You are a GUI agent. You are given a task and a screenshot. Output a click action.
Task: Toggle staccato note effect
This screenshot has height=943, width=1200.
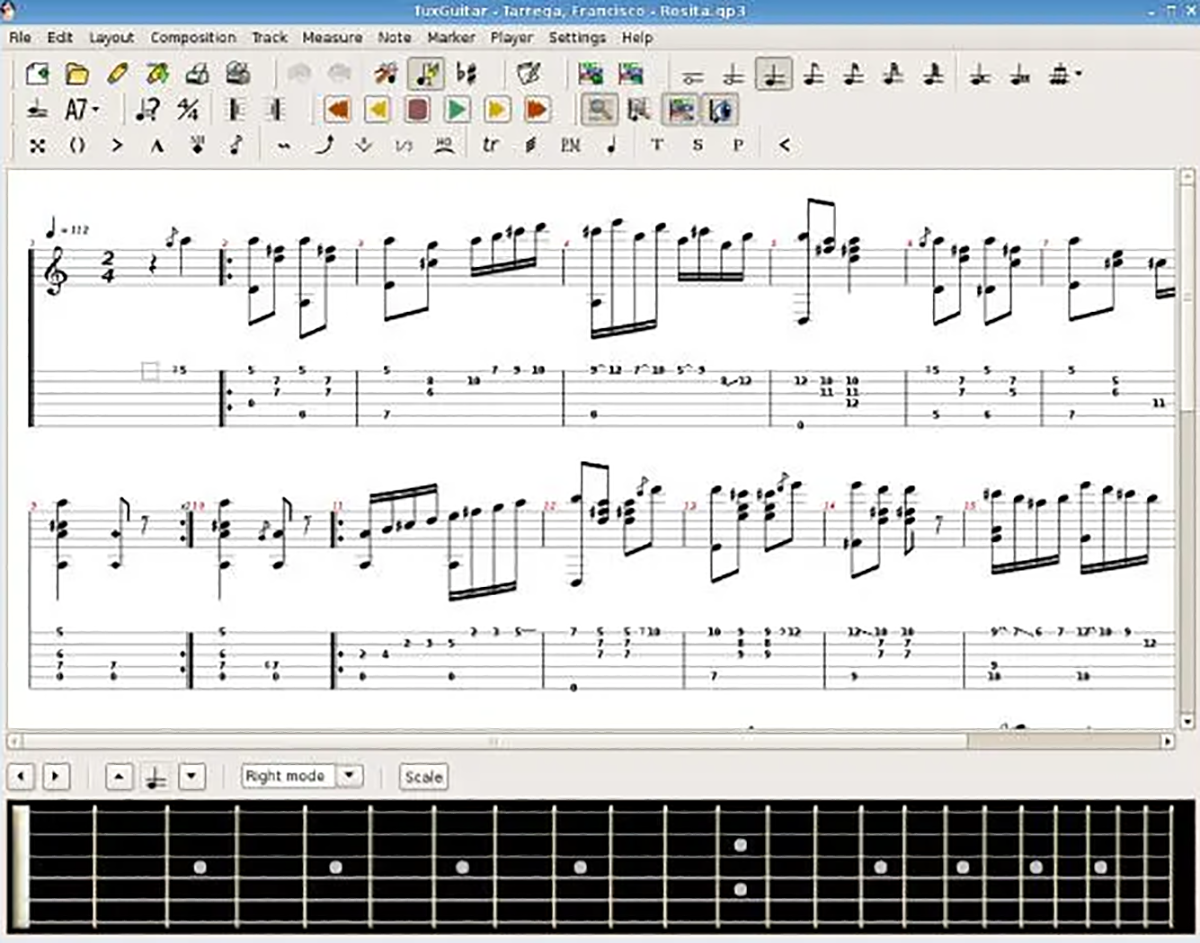[611, 145]
